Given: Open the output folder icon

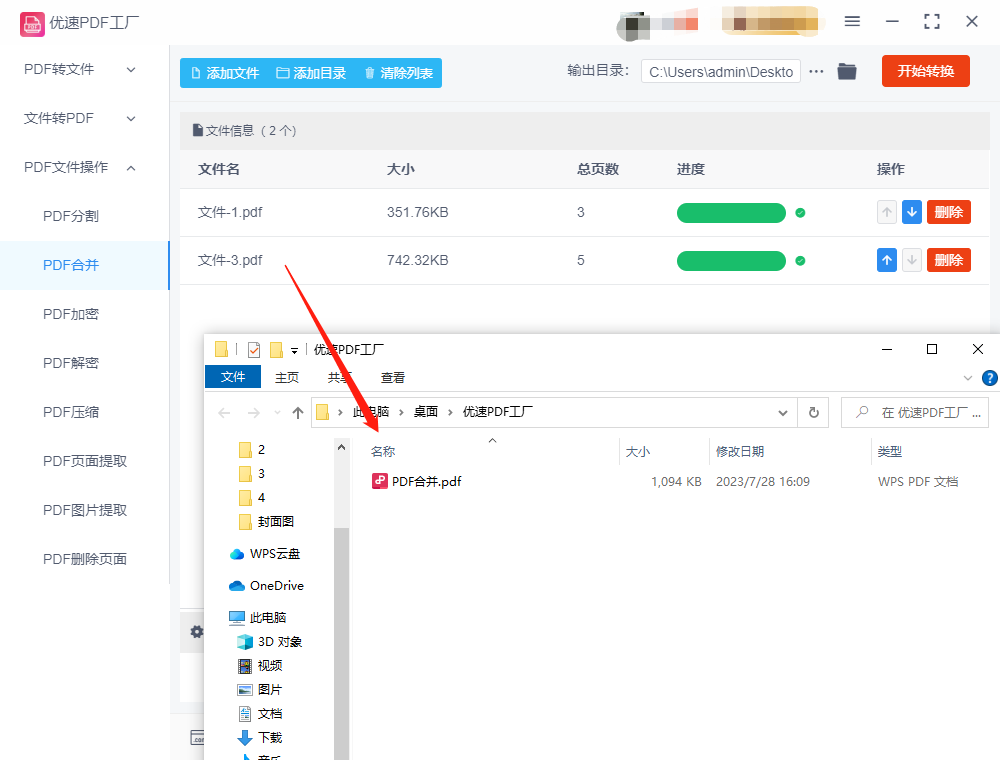Looking at the screenshot, I should (847, 71).
